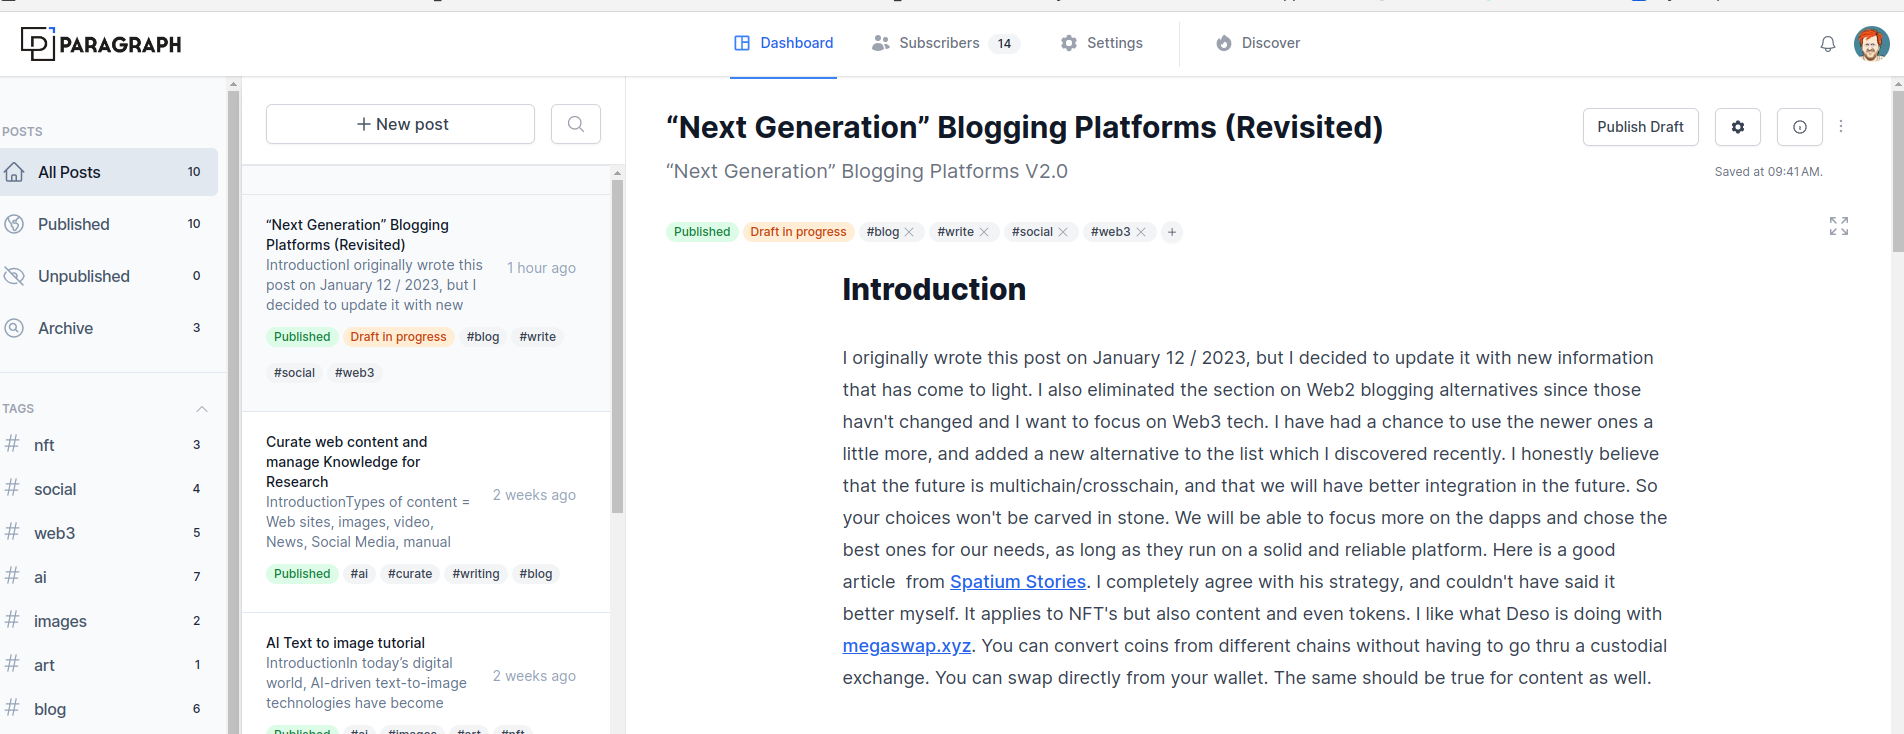Open the Settings tab
The image size is (1904, 734).
pyautogui.click(x=1102, y=43)
